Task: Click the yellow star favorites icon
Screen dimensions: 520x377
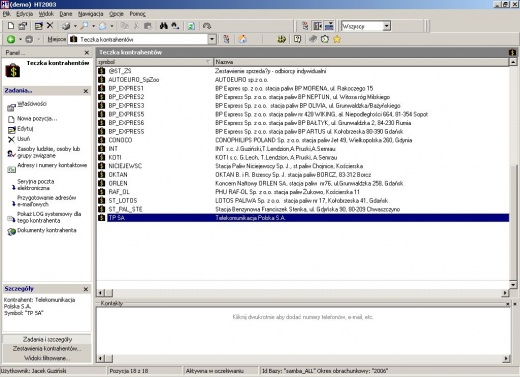Action: coord(337,39)
